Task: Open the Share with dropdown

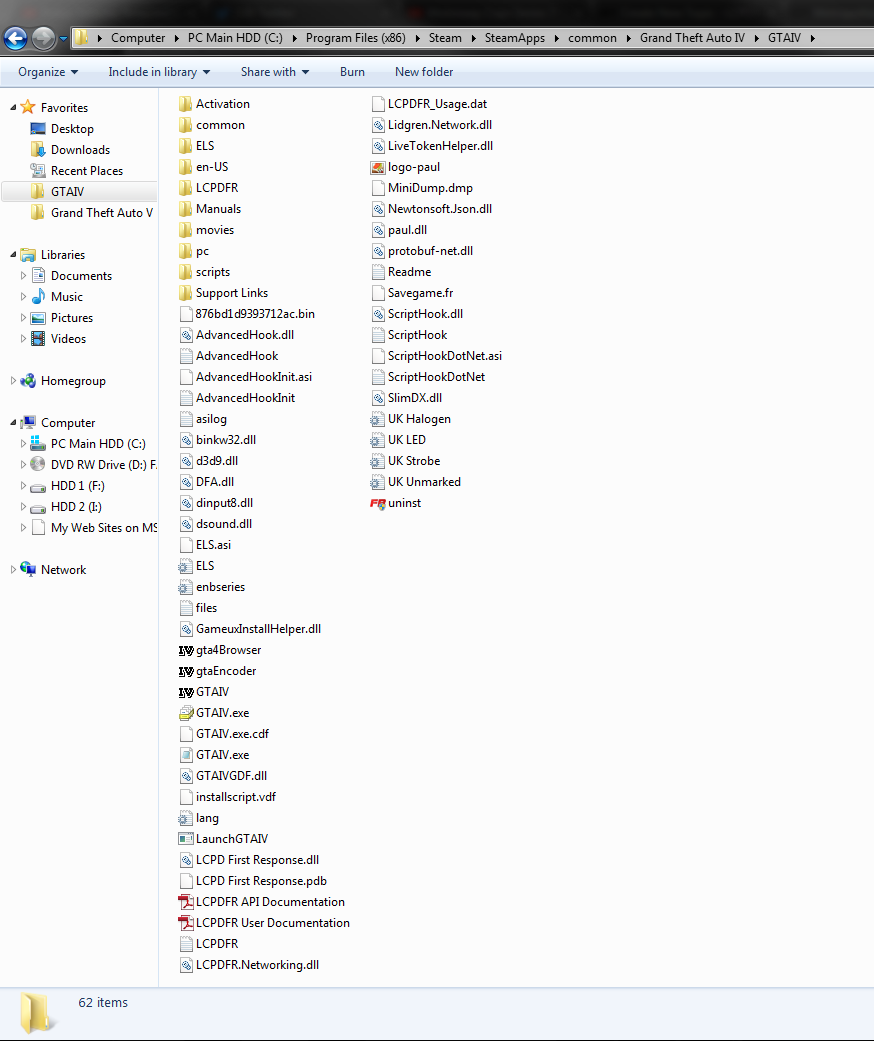Action: pos(275,72)
